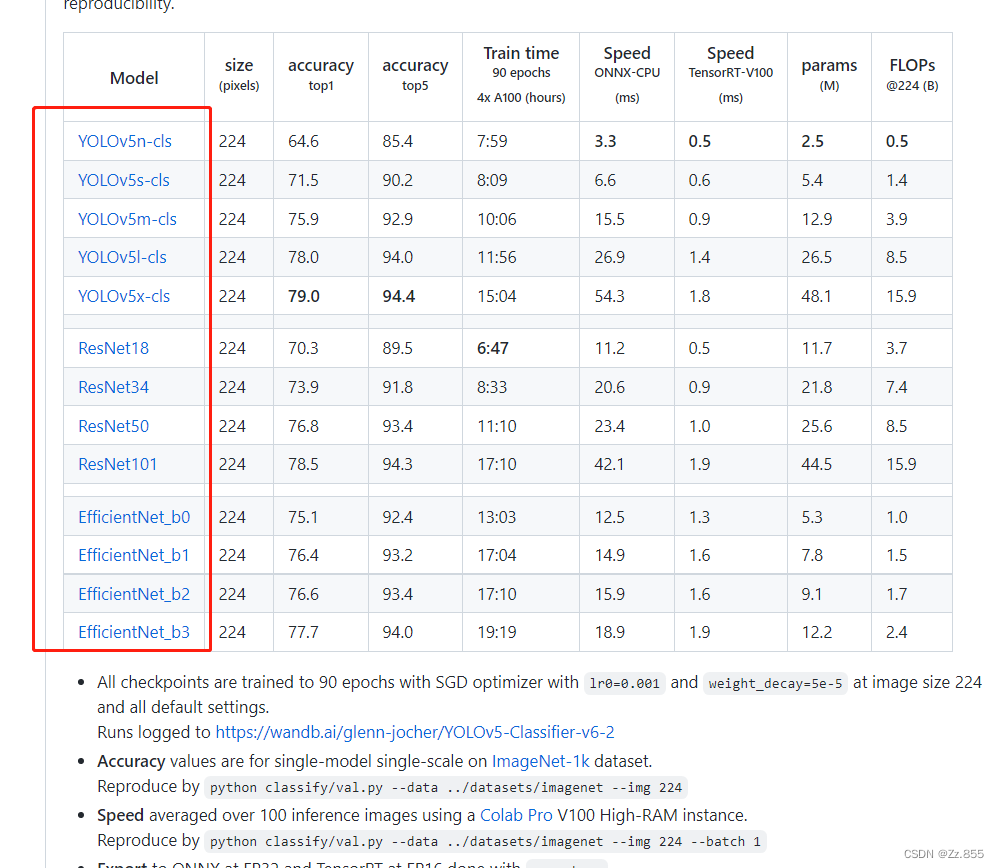
Task: Open the ResNet50 model link
Action: coord(113,426)
